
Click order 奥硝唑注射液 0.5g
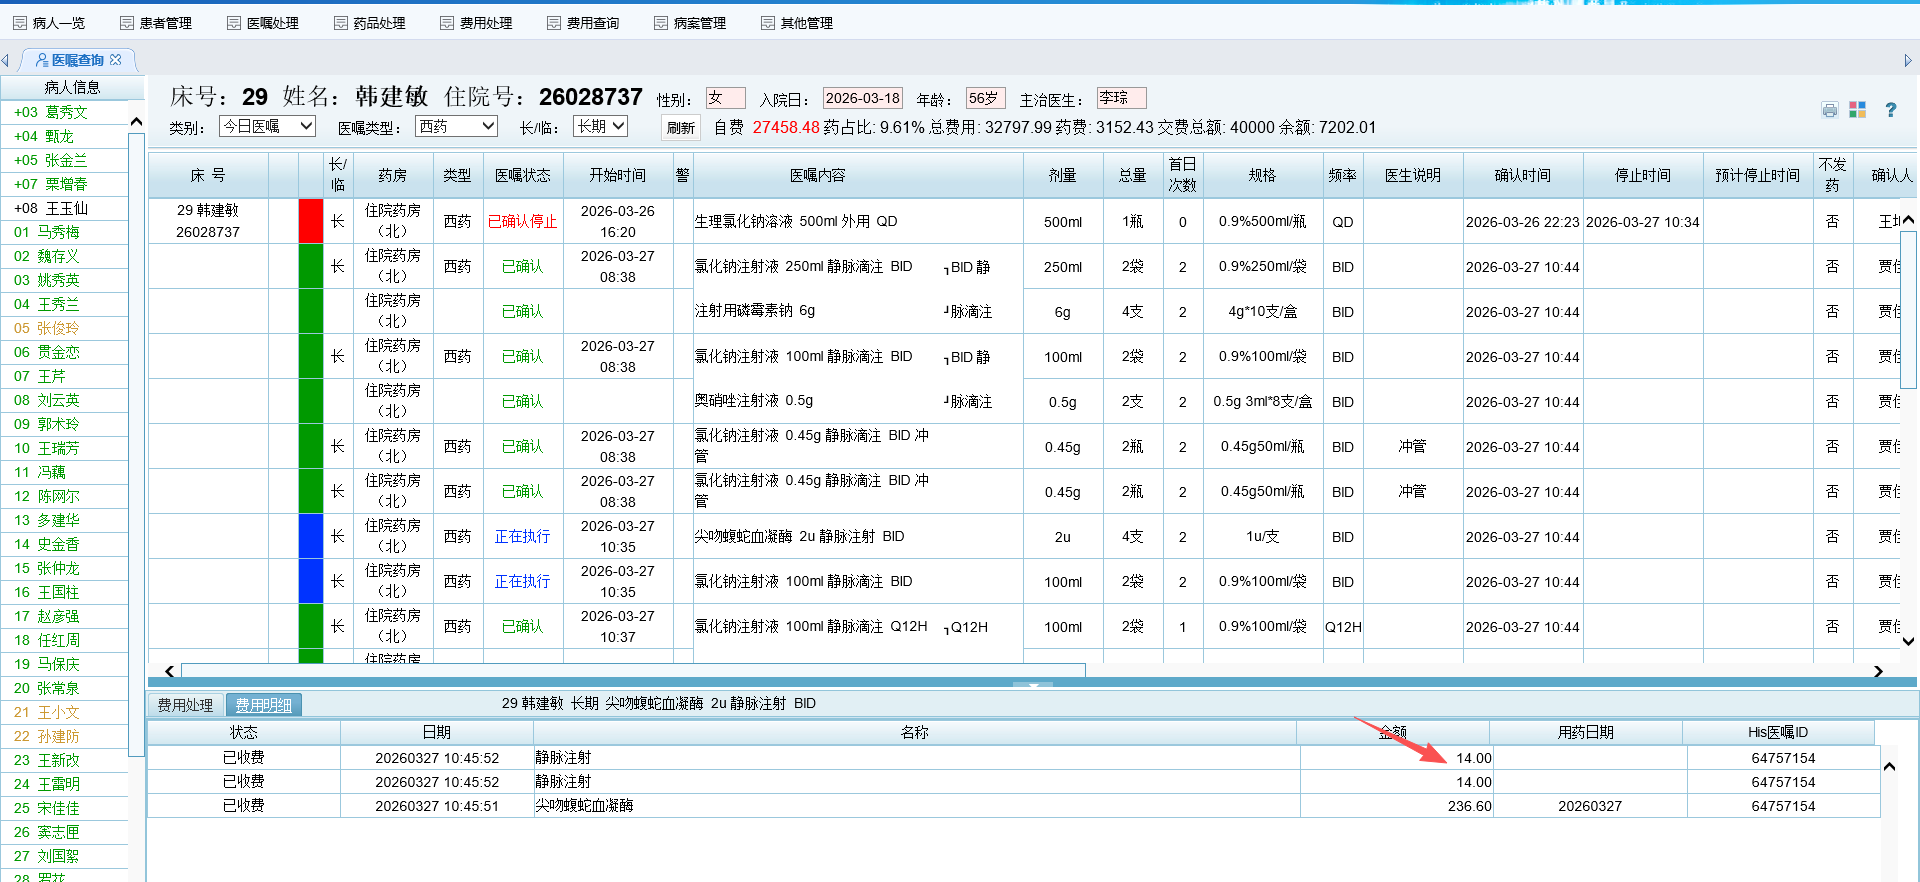pyautogui.click(x=754, y=400)
